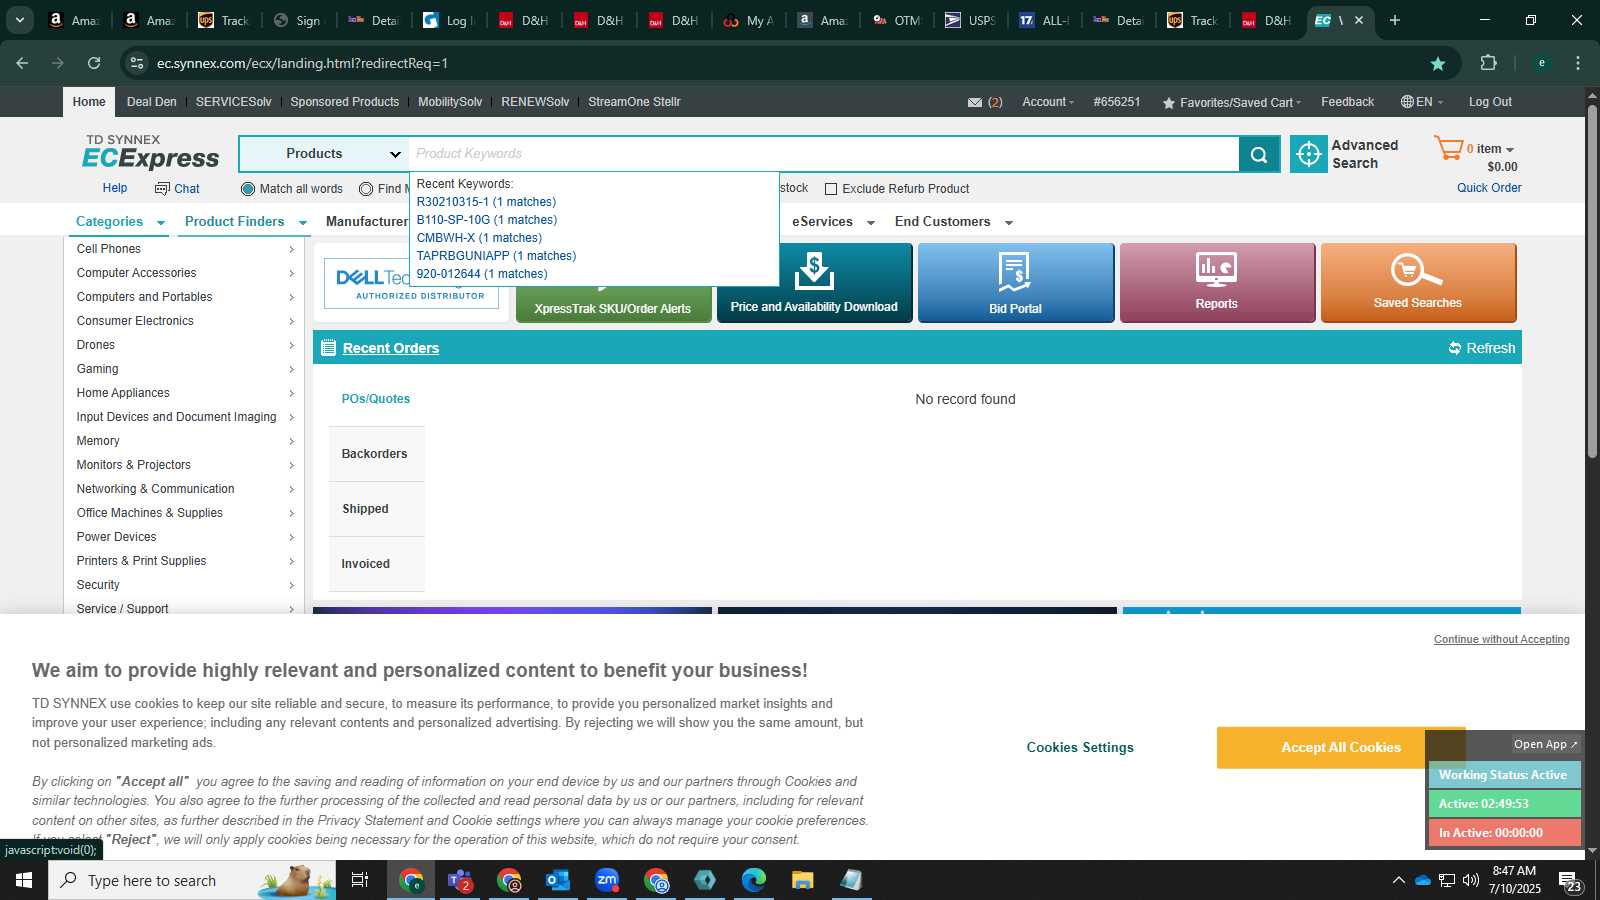Open Networking & Communication category
Screen dimensions: 1600x900
pyautogui.click(x=156, y=489)
